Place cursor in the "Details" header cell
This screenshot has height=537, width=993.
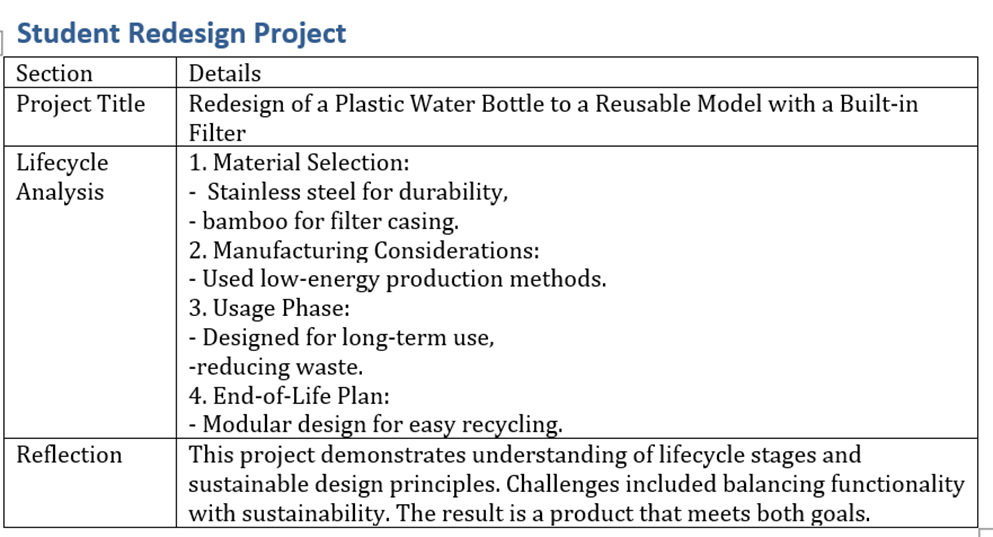click(x=225, y=73)
